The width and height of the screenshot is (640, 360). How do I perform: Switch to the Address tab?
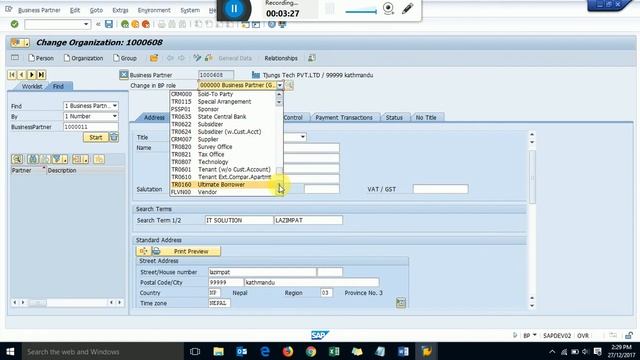pos(154,117)
